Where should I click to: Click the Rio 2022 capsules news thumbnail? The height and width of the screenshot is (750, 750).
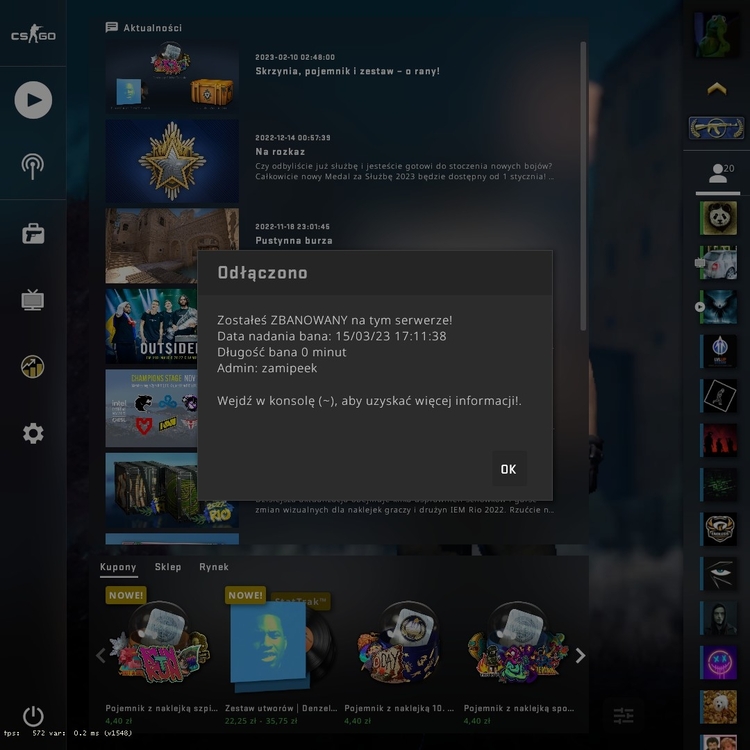click(172, 491)
